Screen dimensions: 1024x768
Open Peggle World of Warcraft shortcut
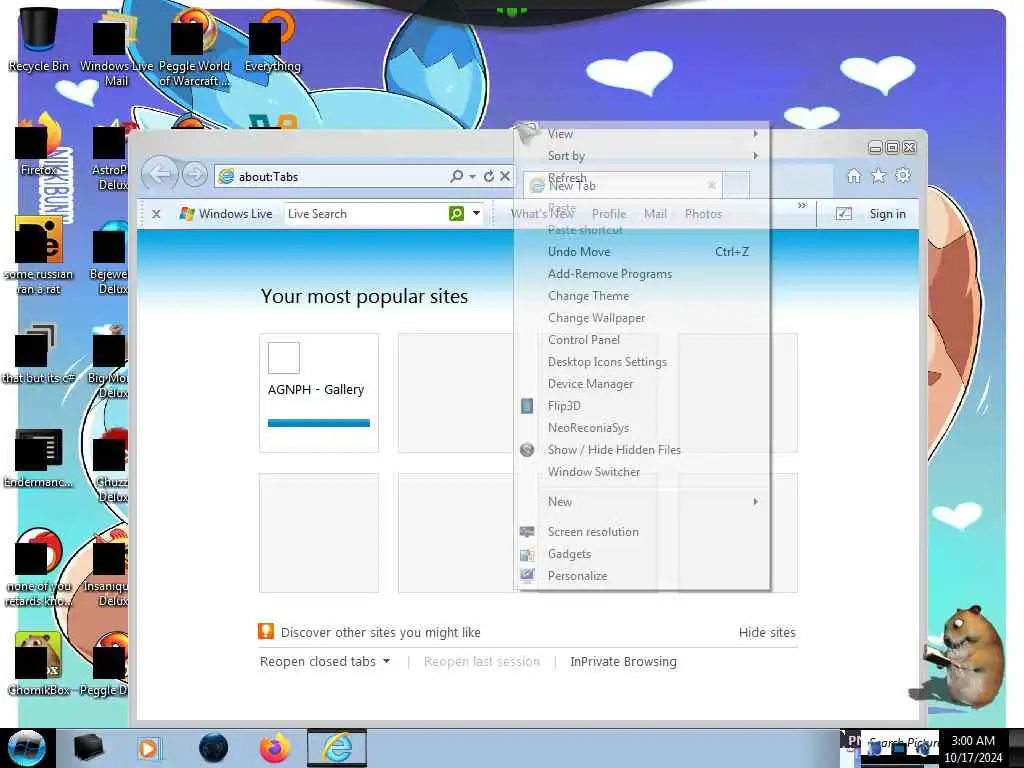[194, 49]
